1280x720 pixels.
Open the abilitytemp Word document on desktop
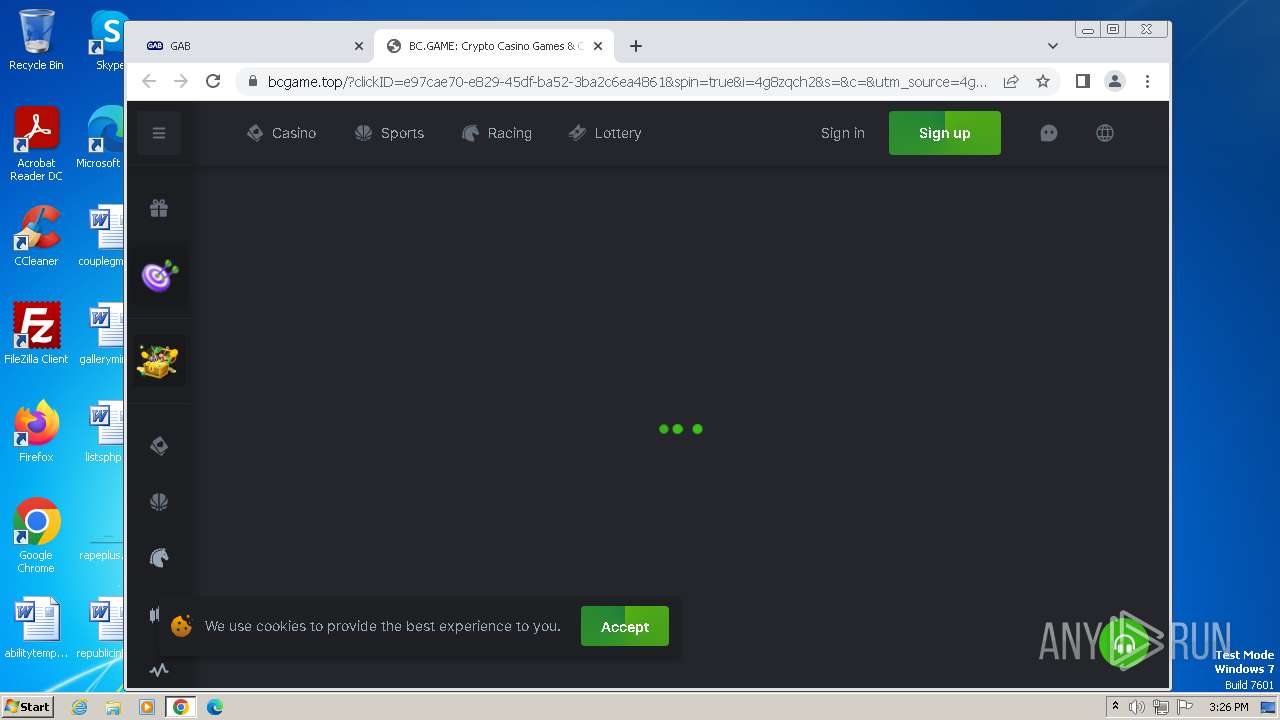tap(36, 628)
